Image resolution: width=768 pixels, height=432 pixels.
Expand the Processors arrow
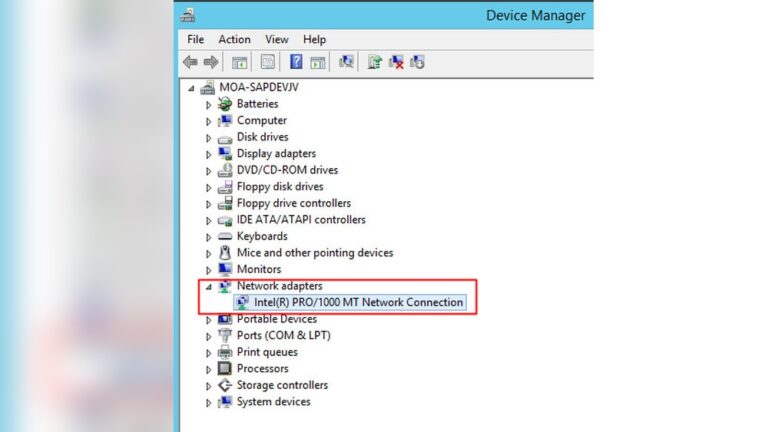coord(208,370)
